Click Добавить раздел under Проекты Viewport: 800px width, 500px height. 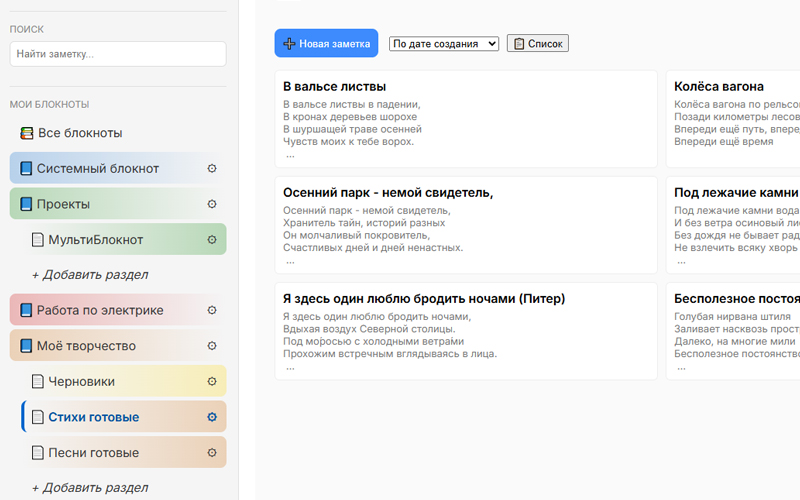[90, 274]
